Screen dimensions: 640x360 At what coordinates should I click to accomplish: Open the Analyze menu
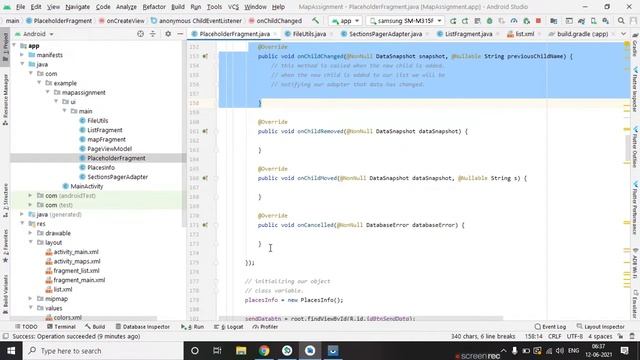(x=126, y=7)
